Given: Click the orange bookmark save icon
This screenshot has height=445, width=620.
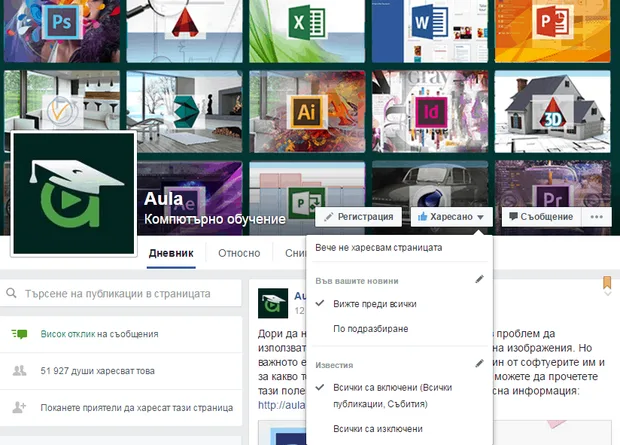Looking at the screenshot, I should pyautogui.click(x=607, y=282).
